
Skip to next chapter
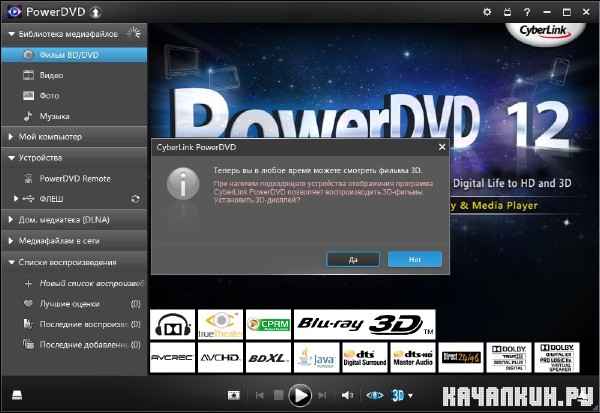point(322,395)
